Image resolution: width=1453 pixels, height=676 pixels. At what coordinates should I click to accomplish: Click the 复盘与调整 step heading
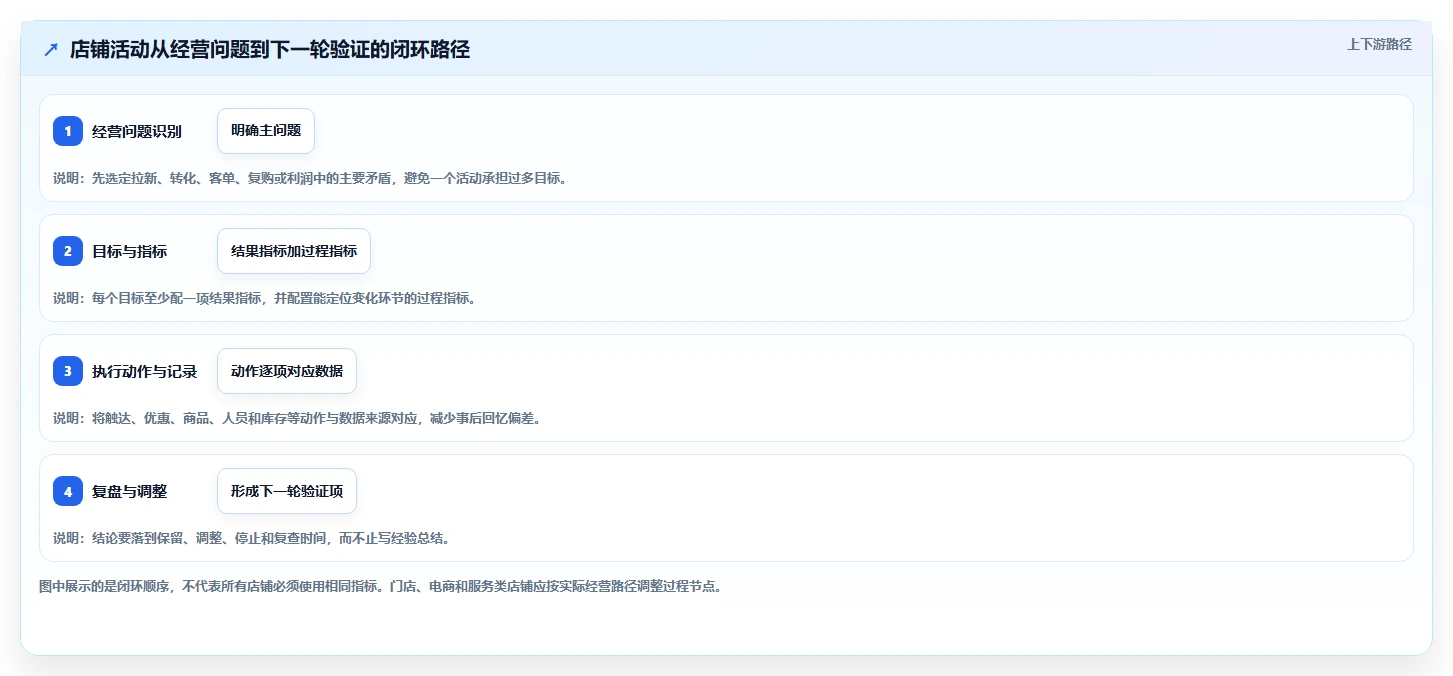130,491
